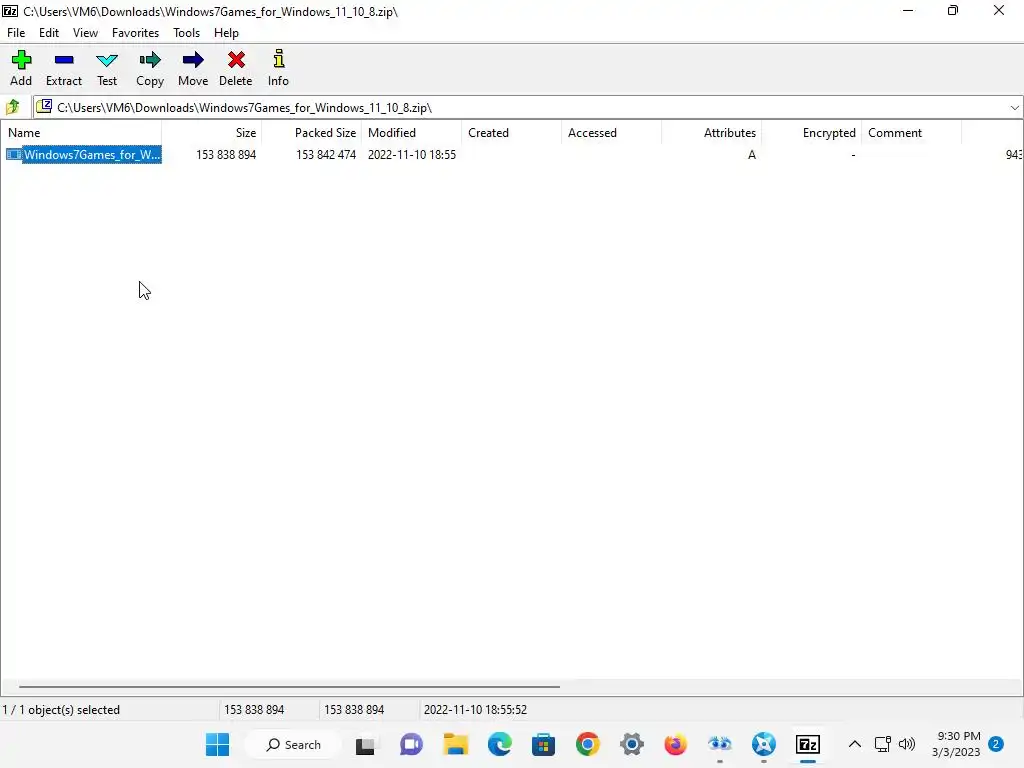Sort by Accessed column header
Screen dimensions: 1024x768
[611, 133]
